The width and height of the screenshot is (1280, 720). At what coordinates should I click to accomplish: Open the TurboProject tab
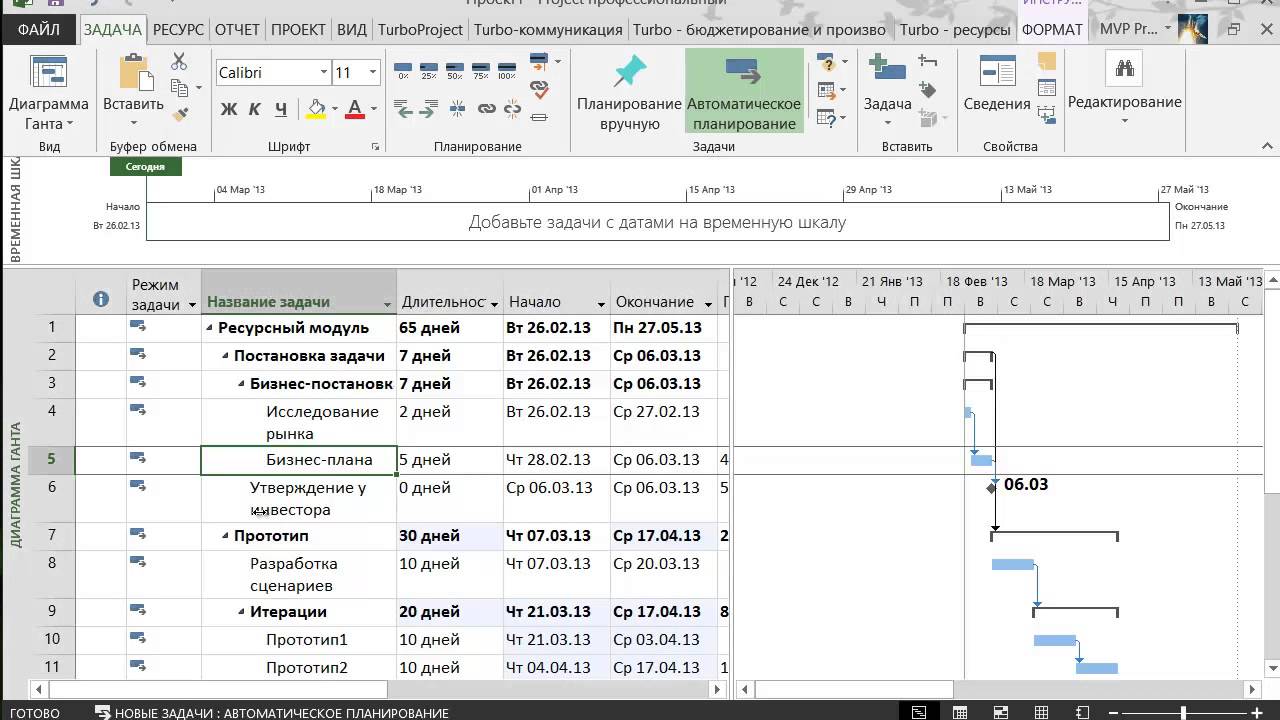click(x=420, y=30)
